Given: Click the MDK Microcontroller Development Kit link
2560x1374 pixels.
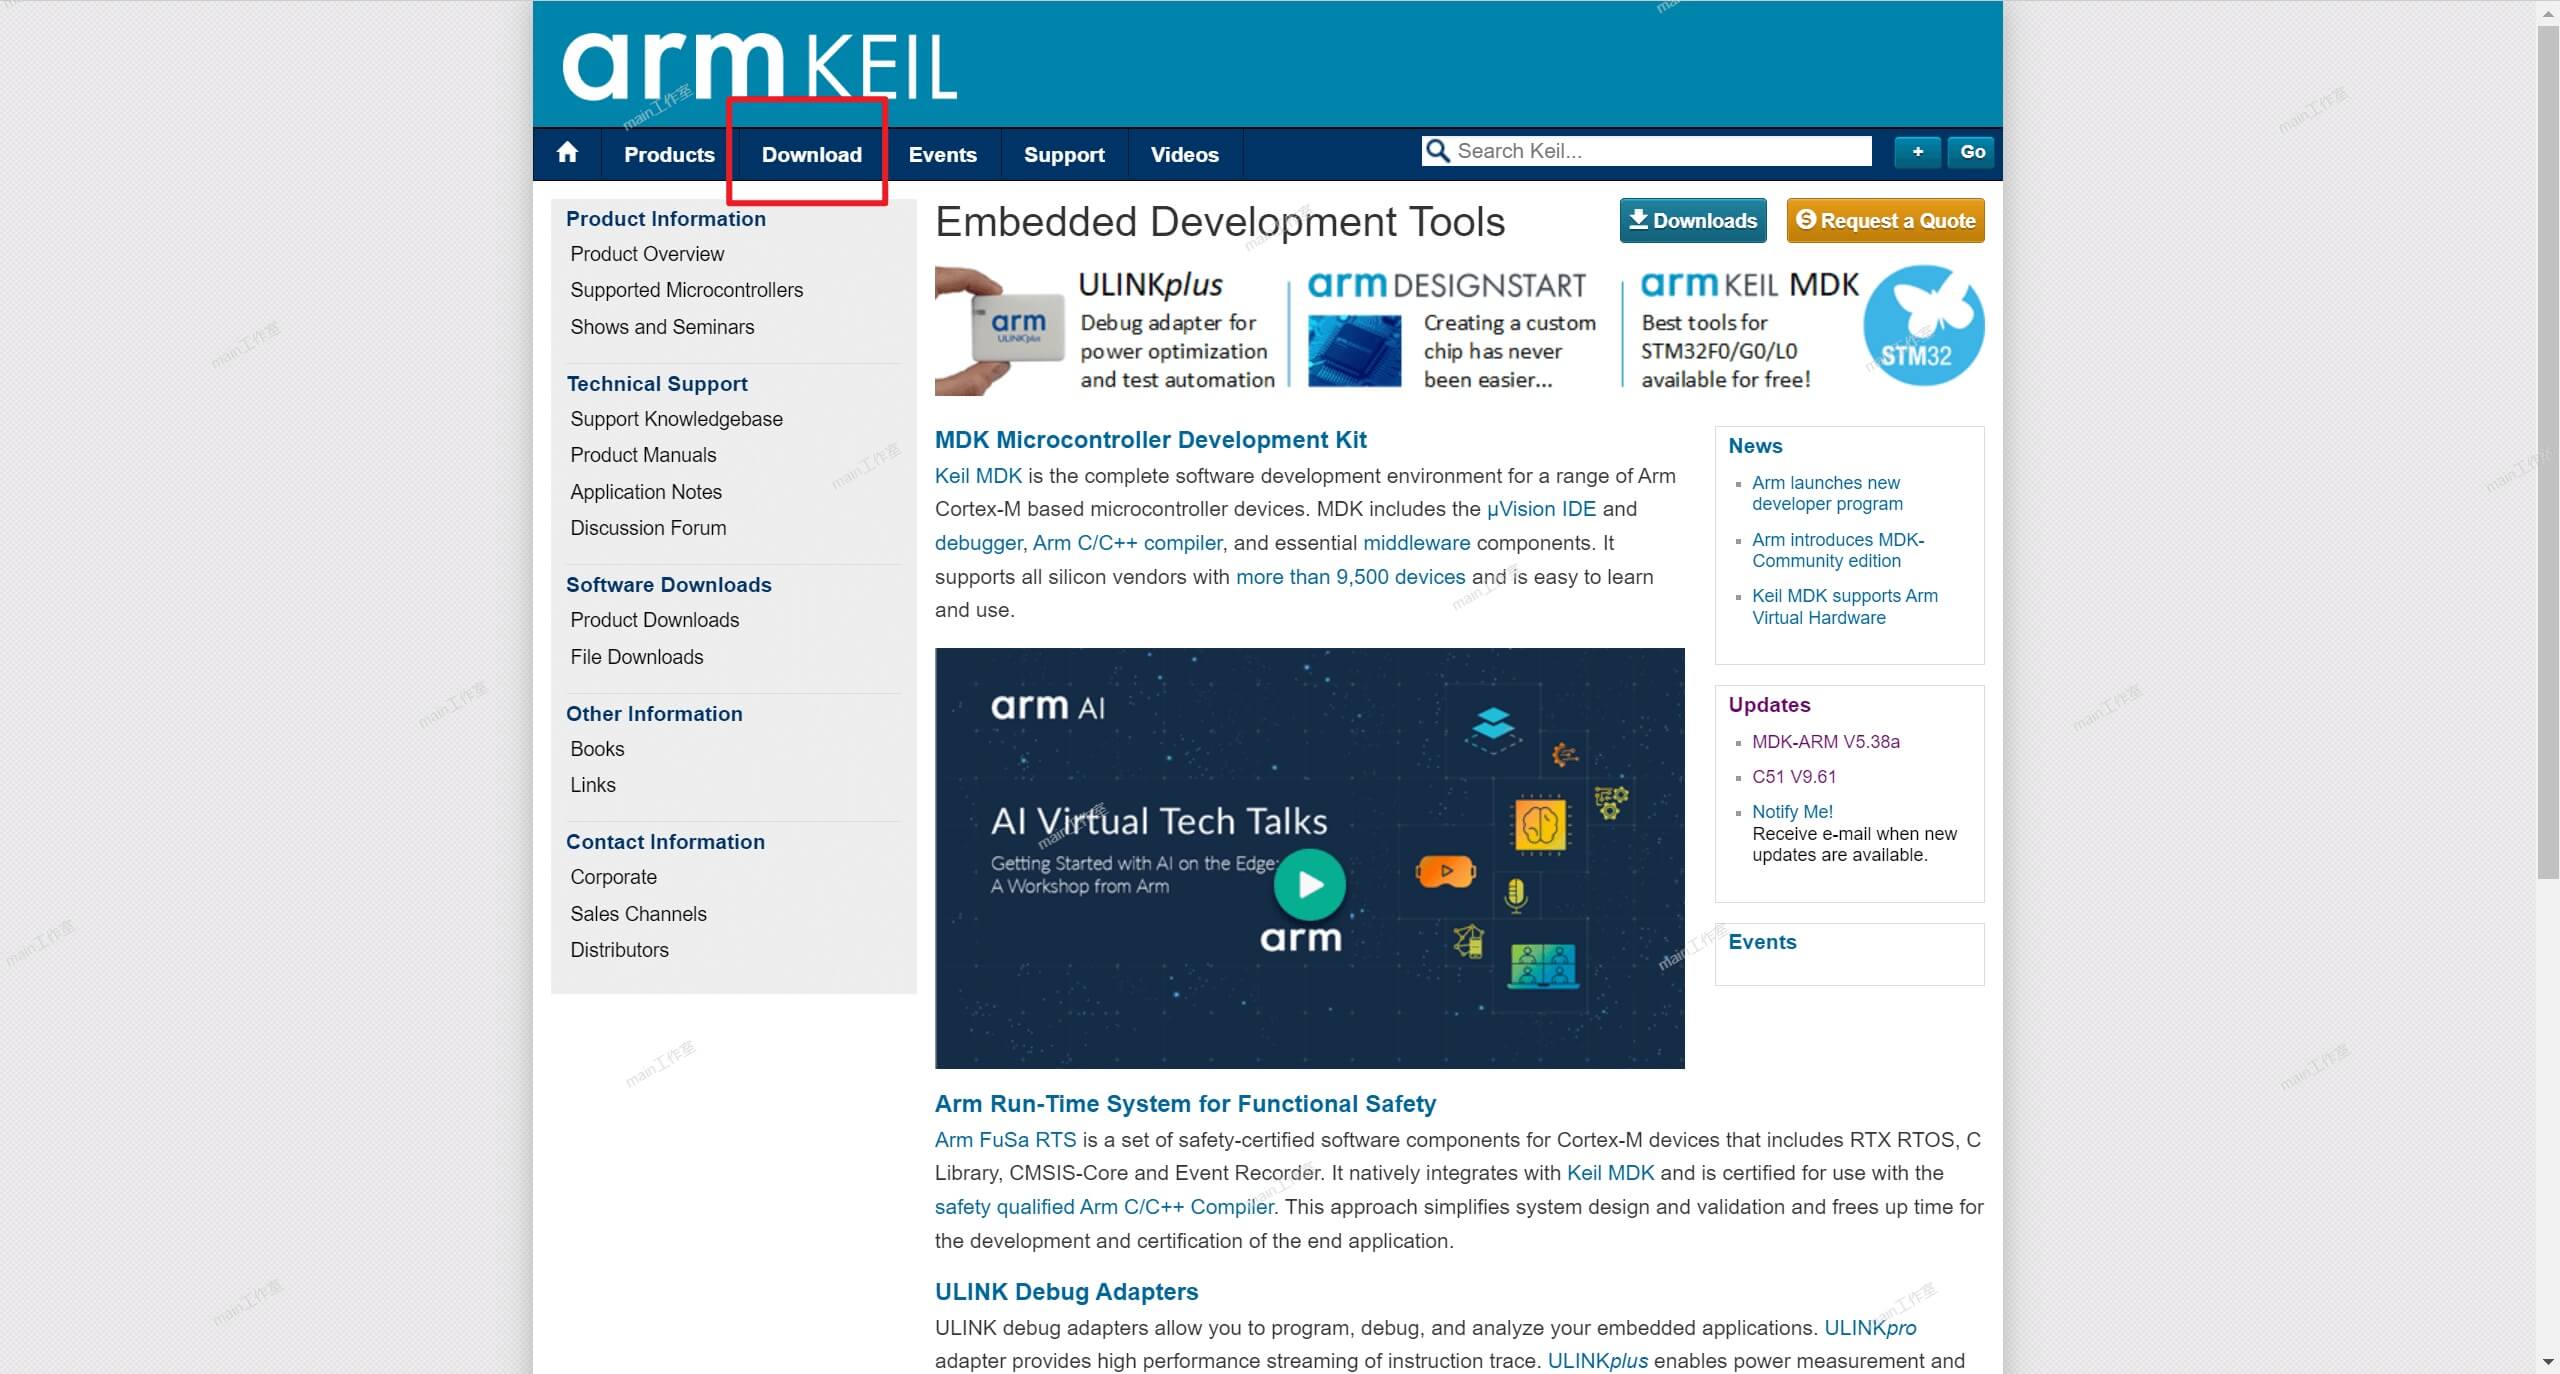Looking at the screenshot, I should (x=1151, y=440).
